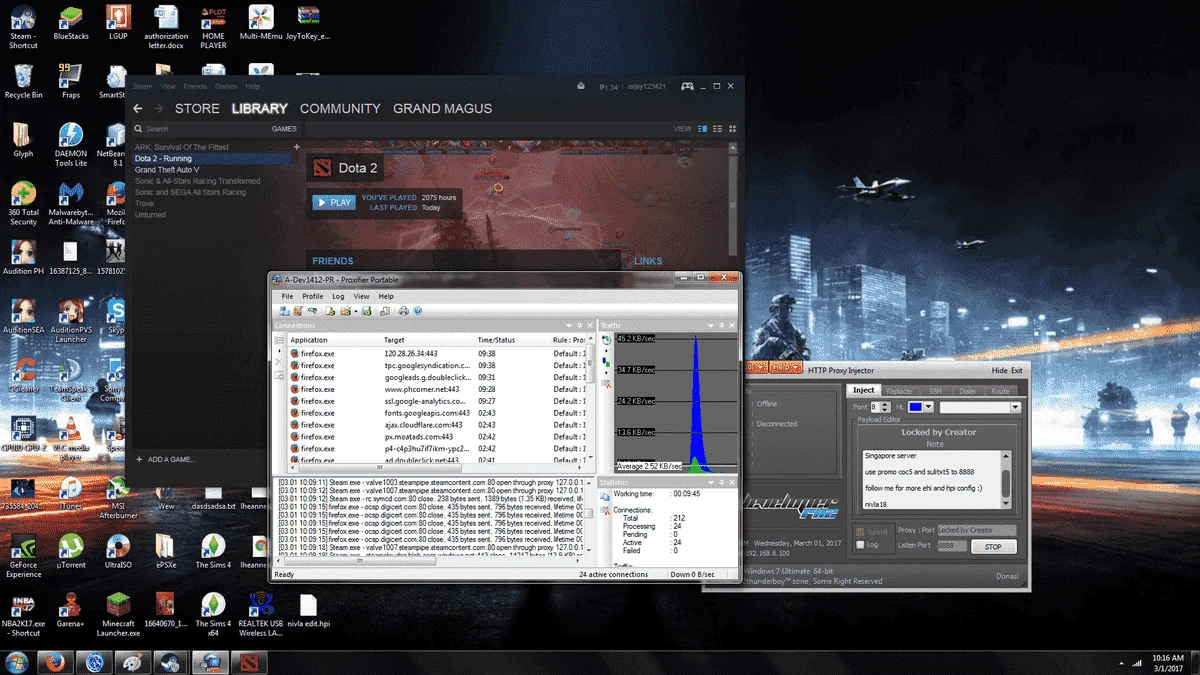The image size is (1200, 675).
Task: Open Proxification Rules icon in Proxifier toolbar
Action: point(298,311)
